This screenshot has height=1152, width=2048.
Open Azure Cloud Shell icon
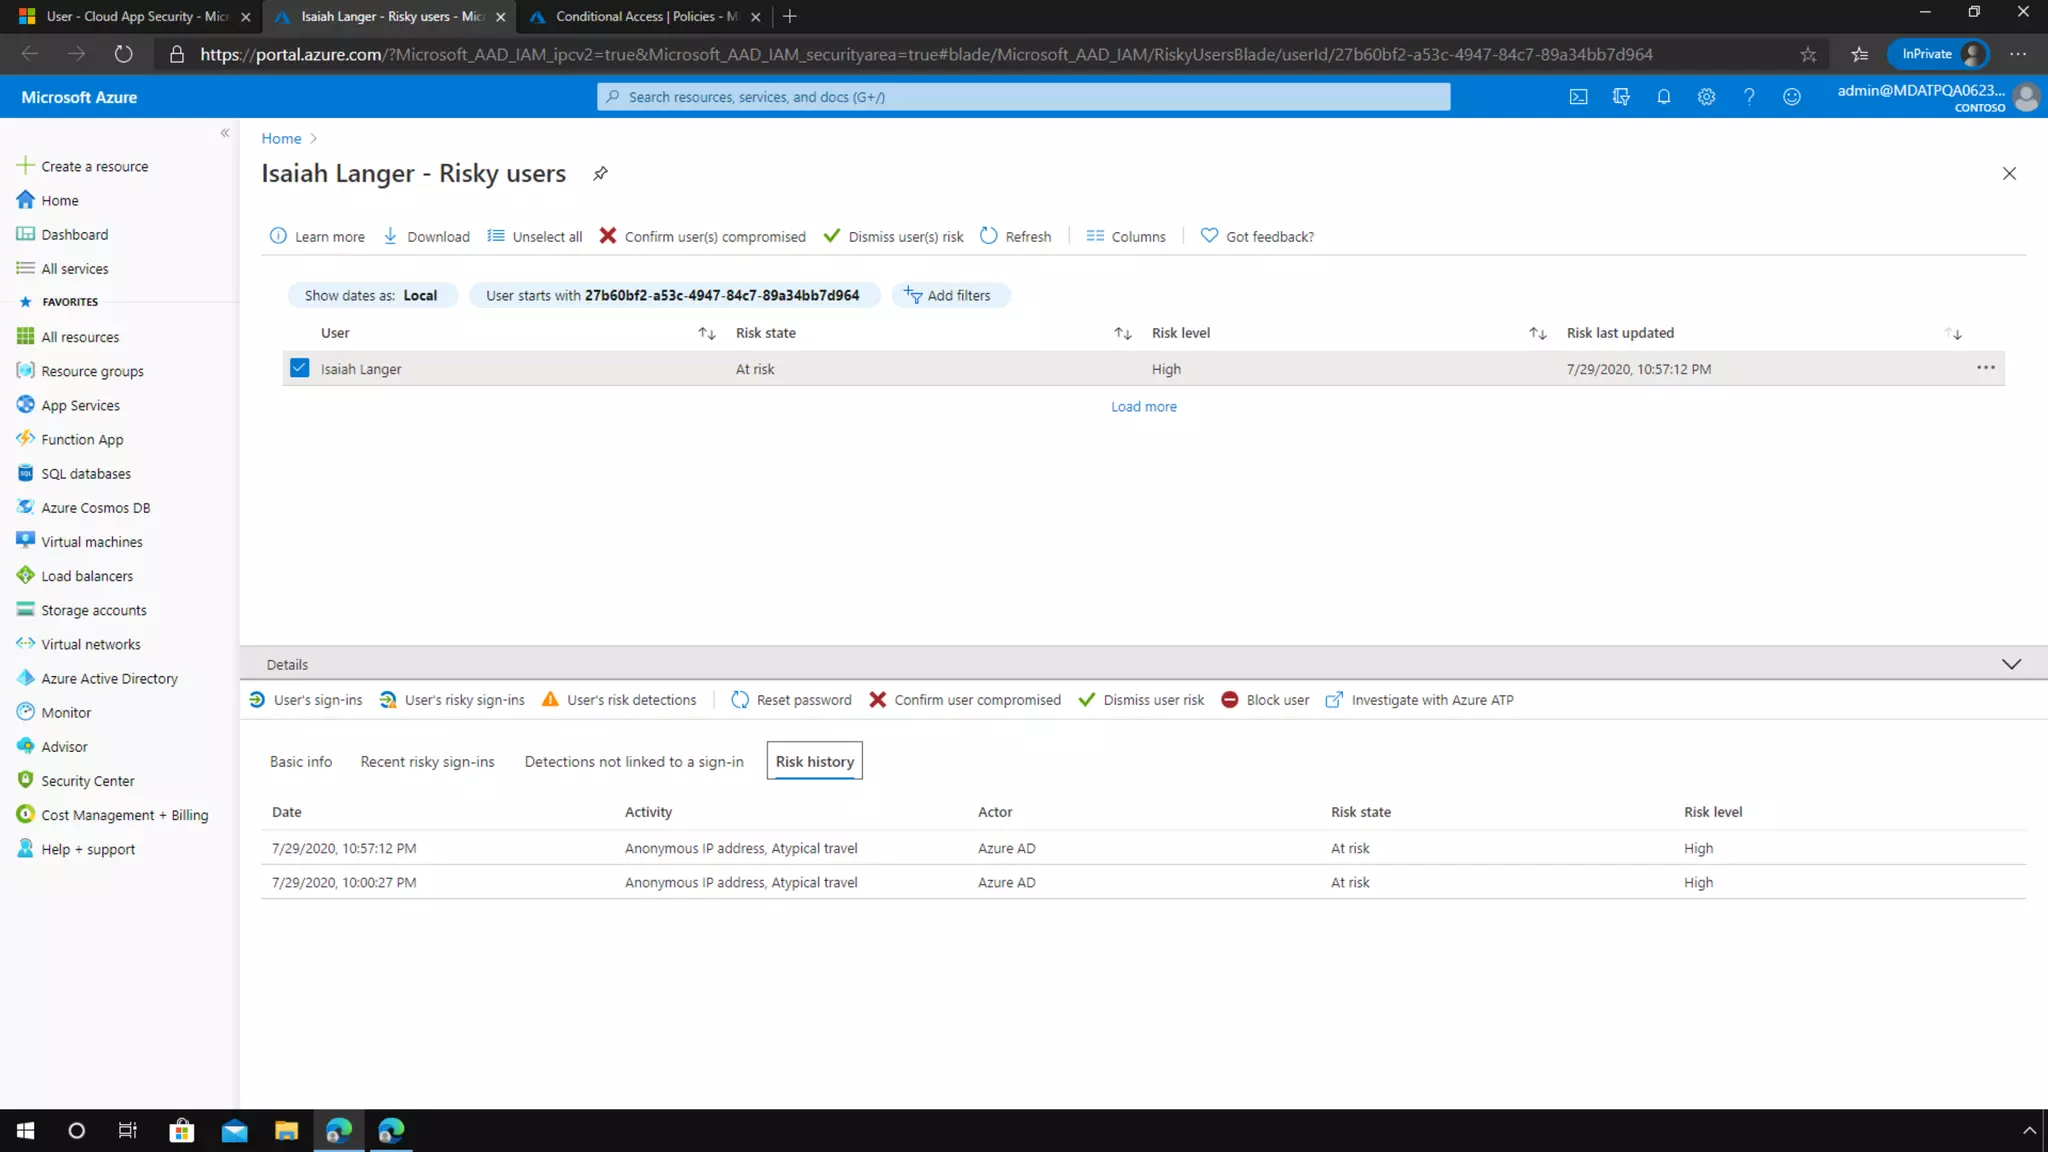(x=1578, y=97)
